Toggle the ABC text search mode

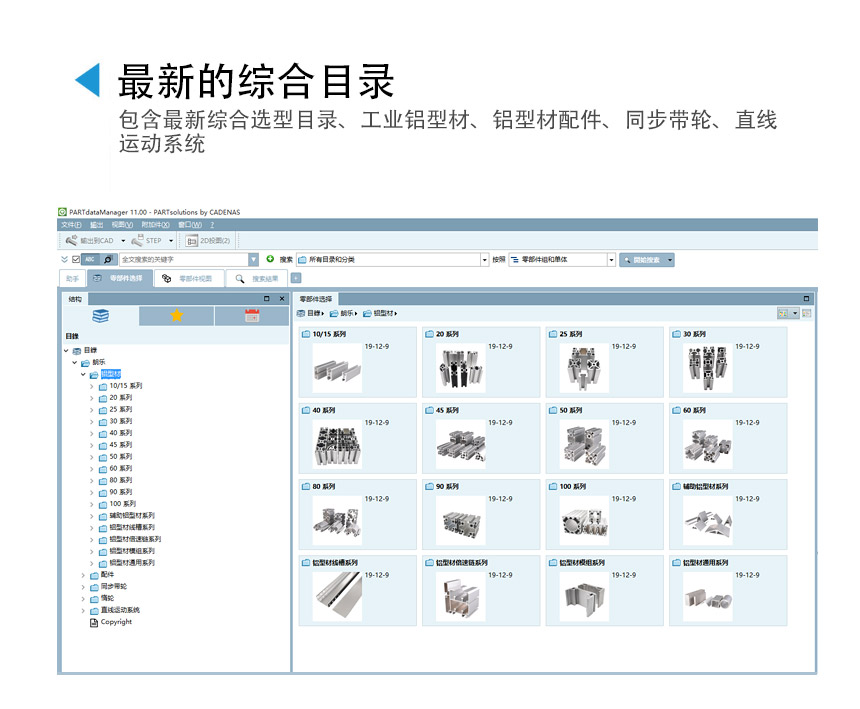click(x=91, y=260)
